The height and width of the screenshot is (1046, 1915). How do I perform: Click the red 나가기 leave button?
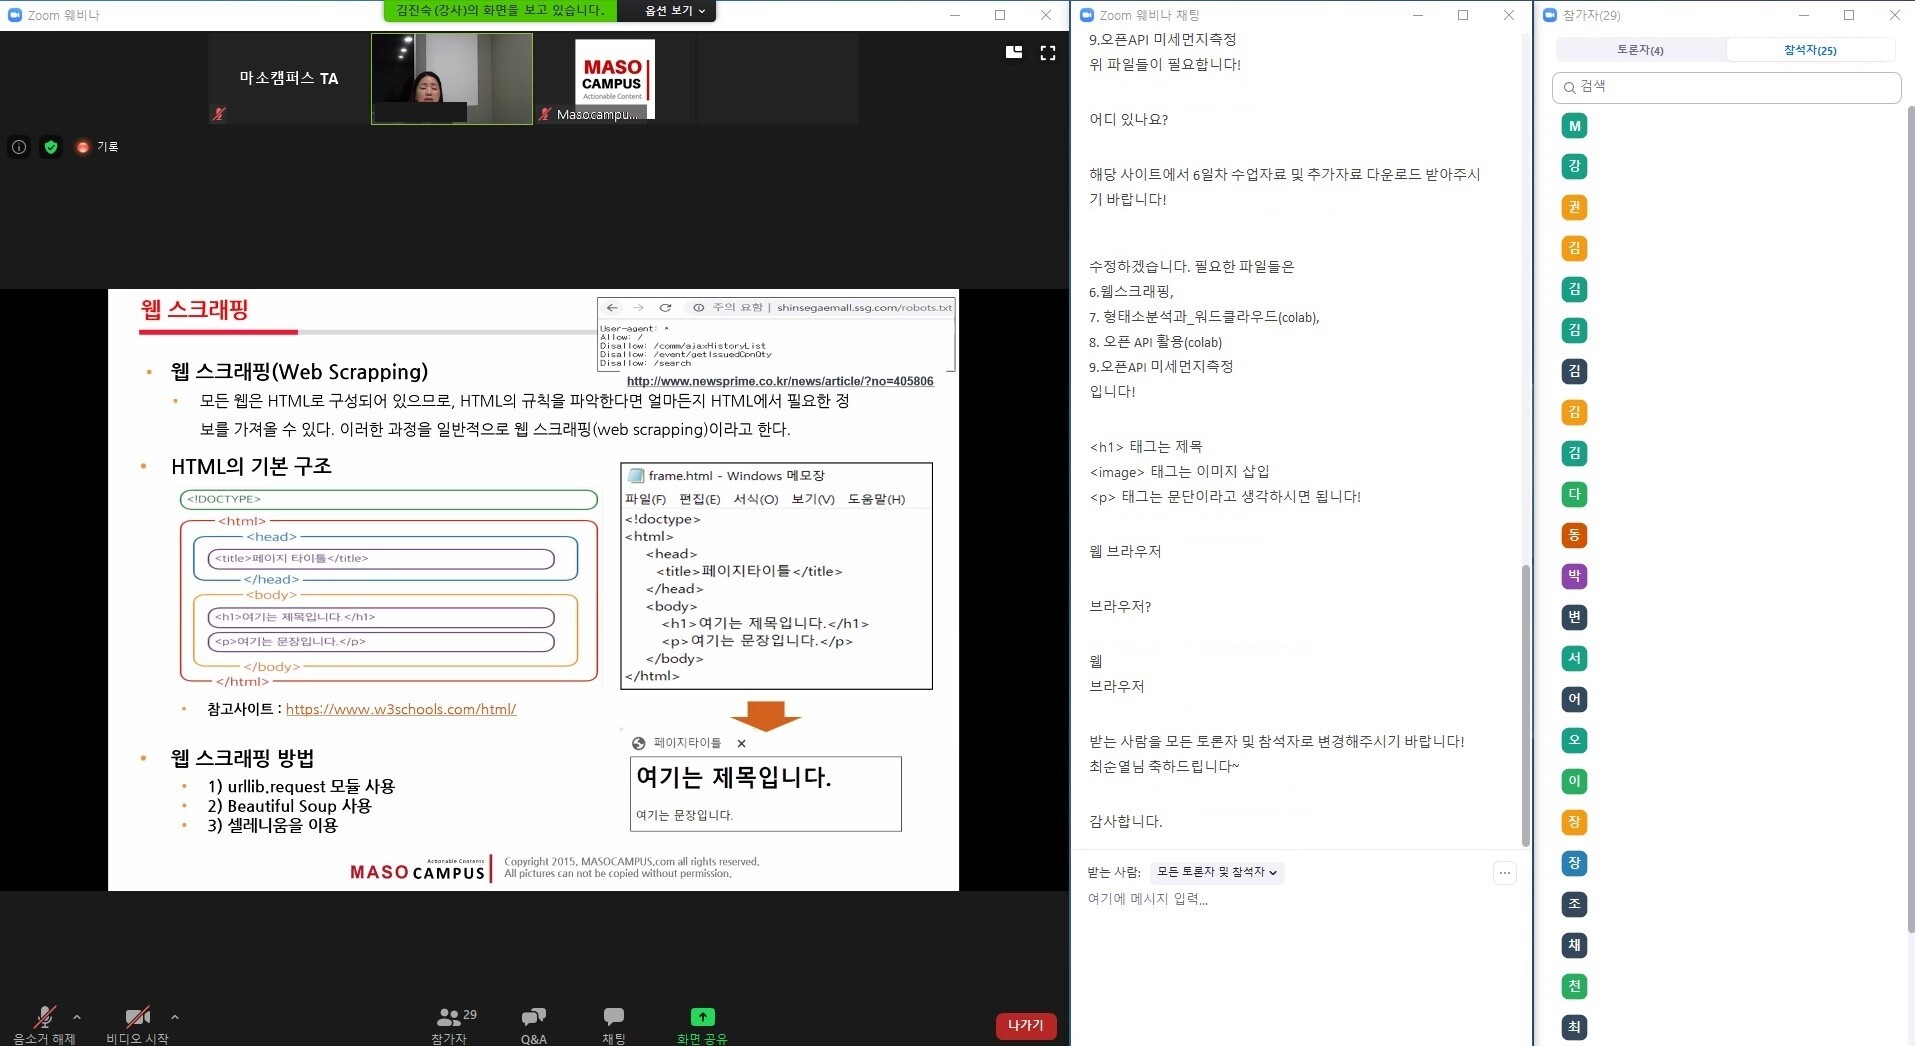point(1025,1025)
